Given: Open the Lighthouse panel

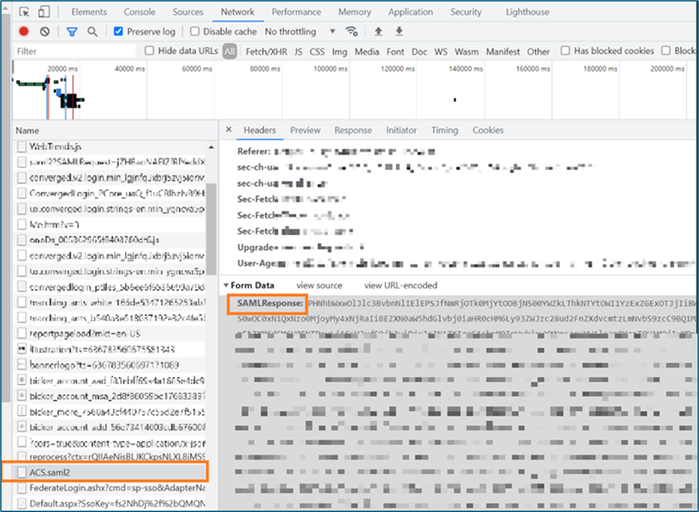Looking at the screenshot, I should [x=527, y=12].
